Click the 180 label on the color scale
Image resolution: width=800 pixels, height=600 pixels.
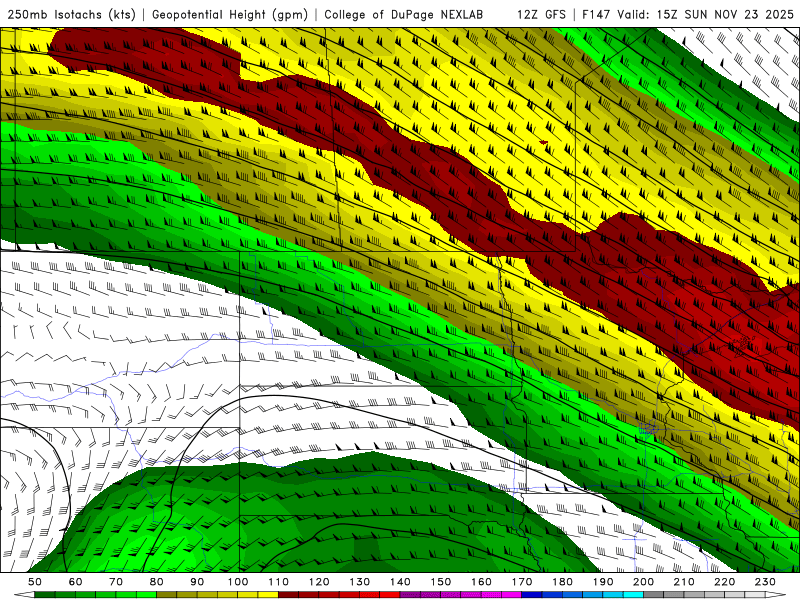pyautogui.click(x=562, y=582)
